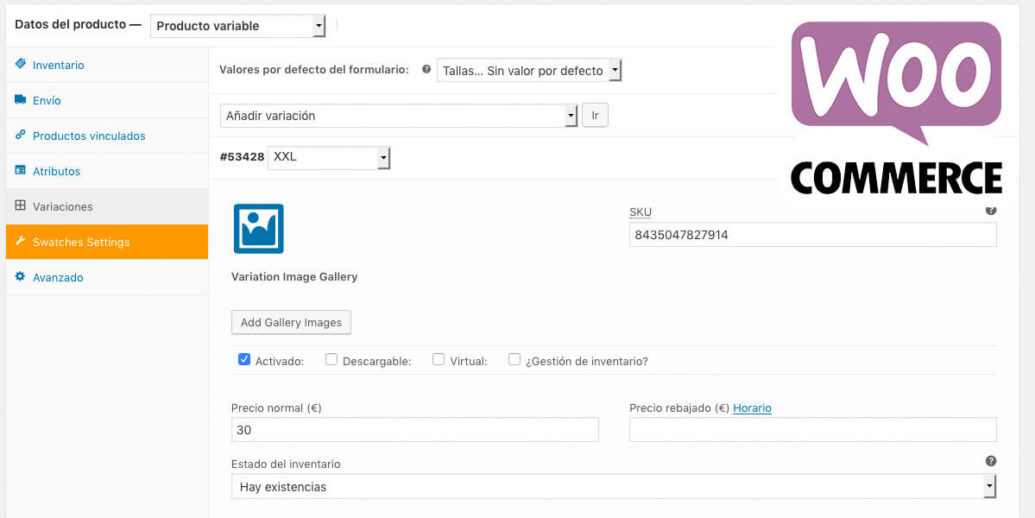Screen dimensions: 1035x518
Task: Click the Avanzado gear icon
Action: click(x=20, y=277)
